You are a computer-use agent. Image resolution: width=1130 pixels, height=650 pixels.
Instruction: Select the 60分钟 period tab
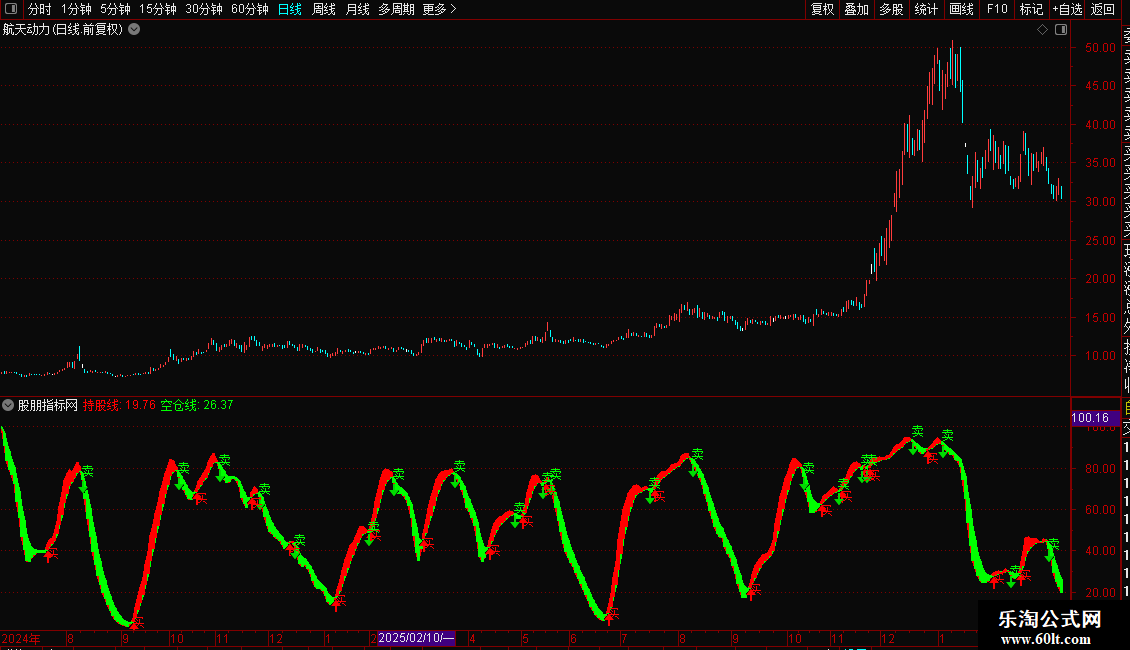250,9
